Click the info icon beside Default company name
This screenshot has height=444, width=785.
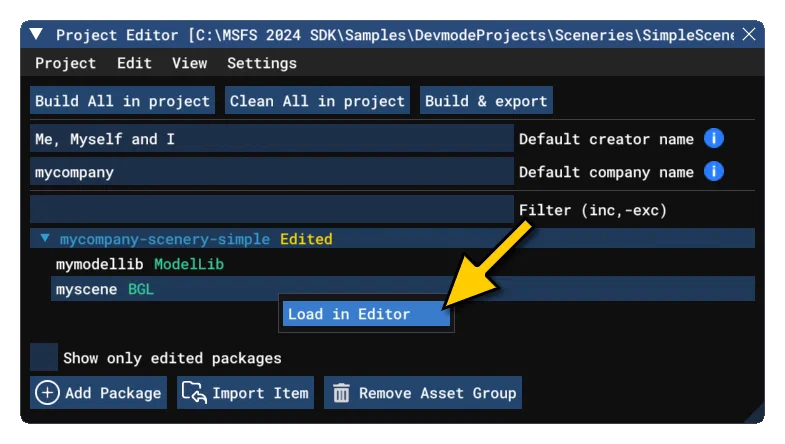[x=713, y=172]
